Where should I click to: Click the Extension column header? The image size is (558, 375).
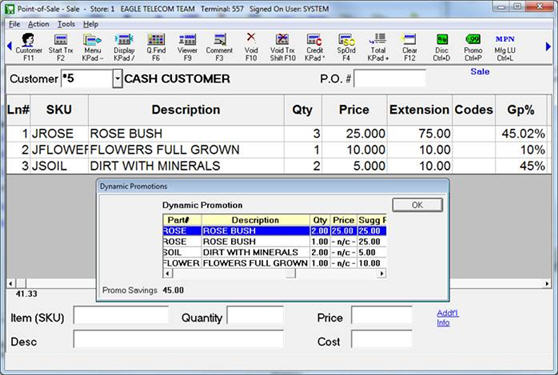click(420, 110)
